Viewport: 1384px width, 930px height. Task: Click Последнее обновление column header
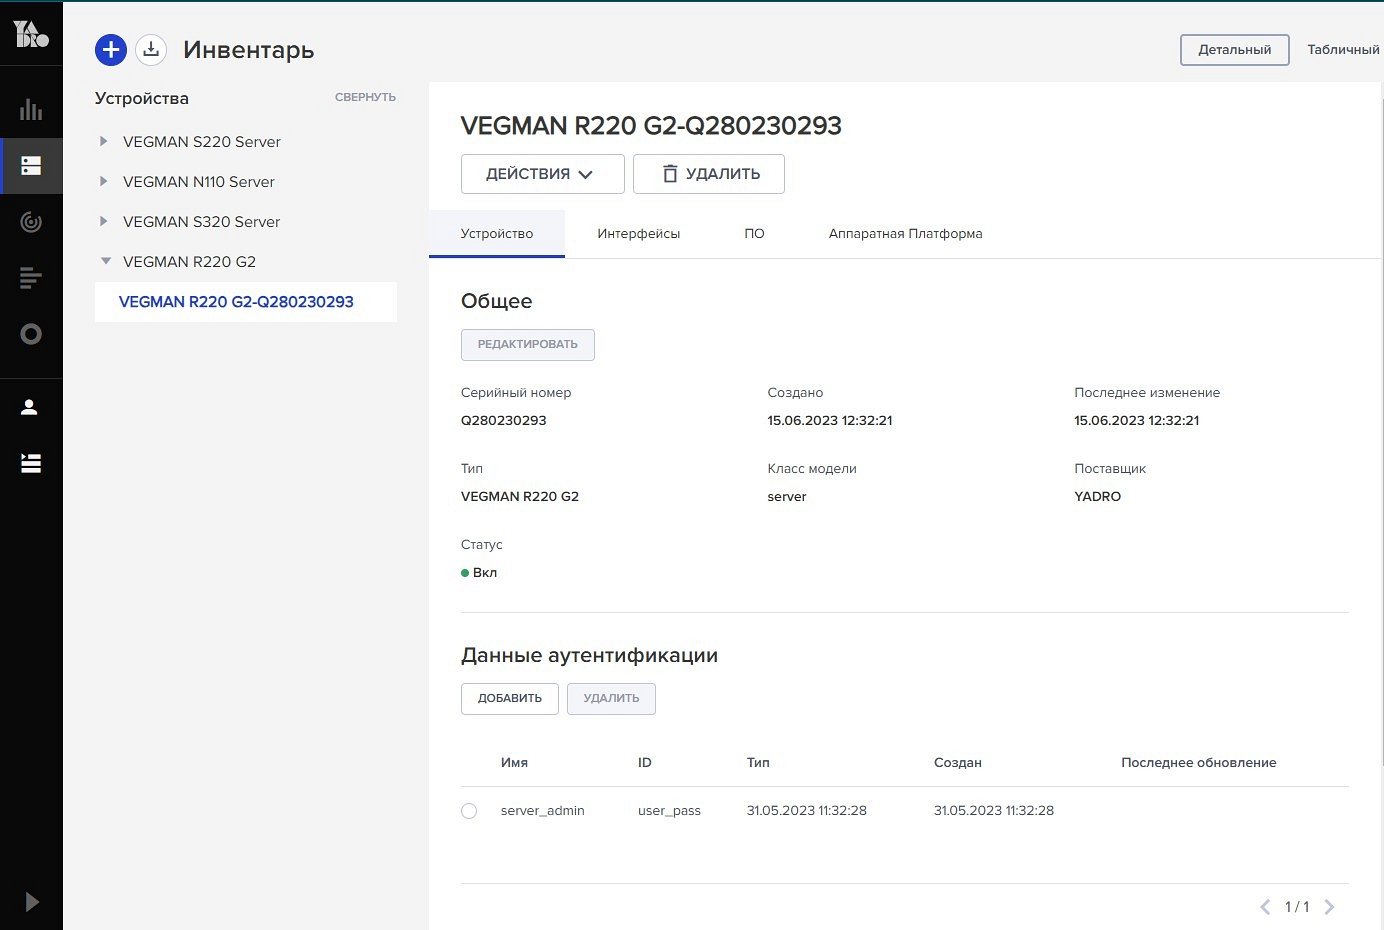(1199, 763)
